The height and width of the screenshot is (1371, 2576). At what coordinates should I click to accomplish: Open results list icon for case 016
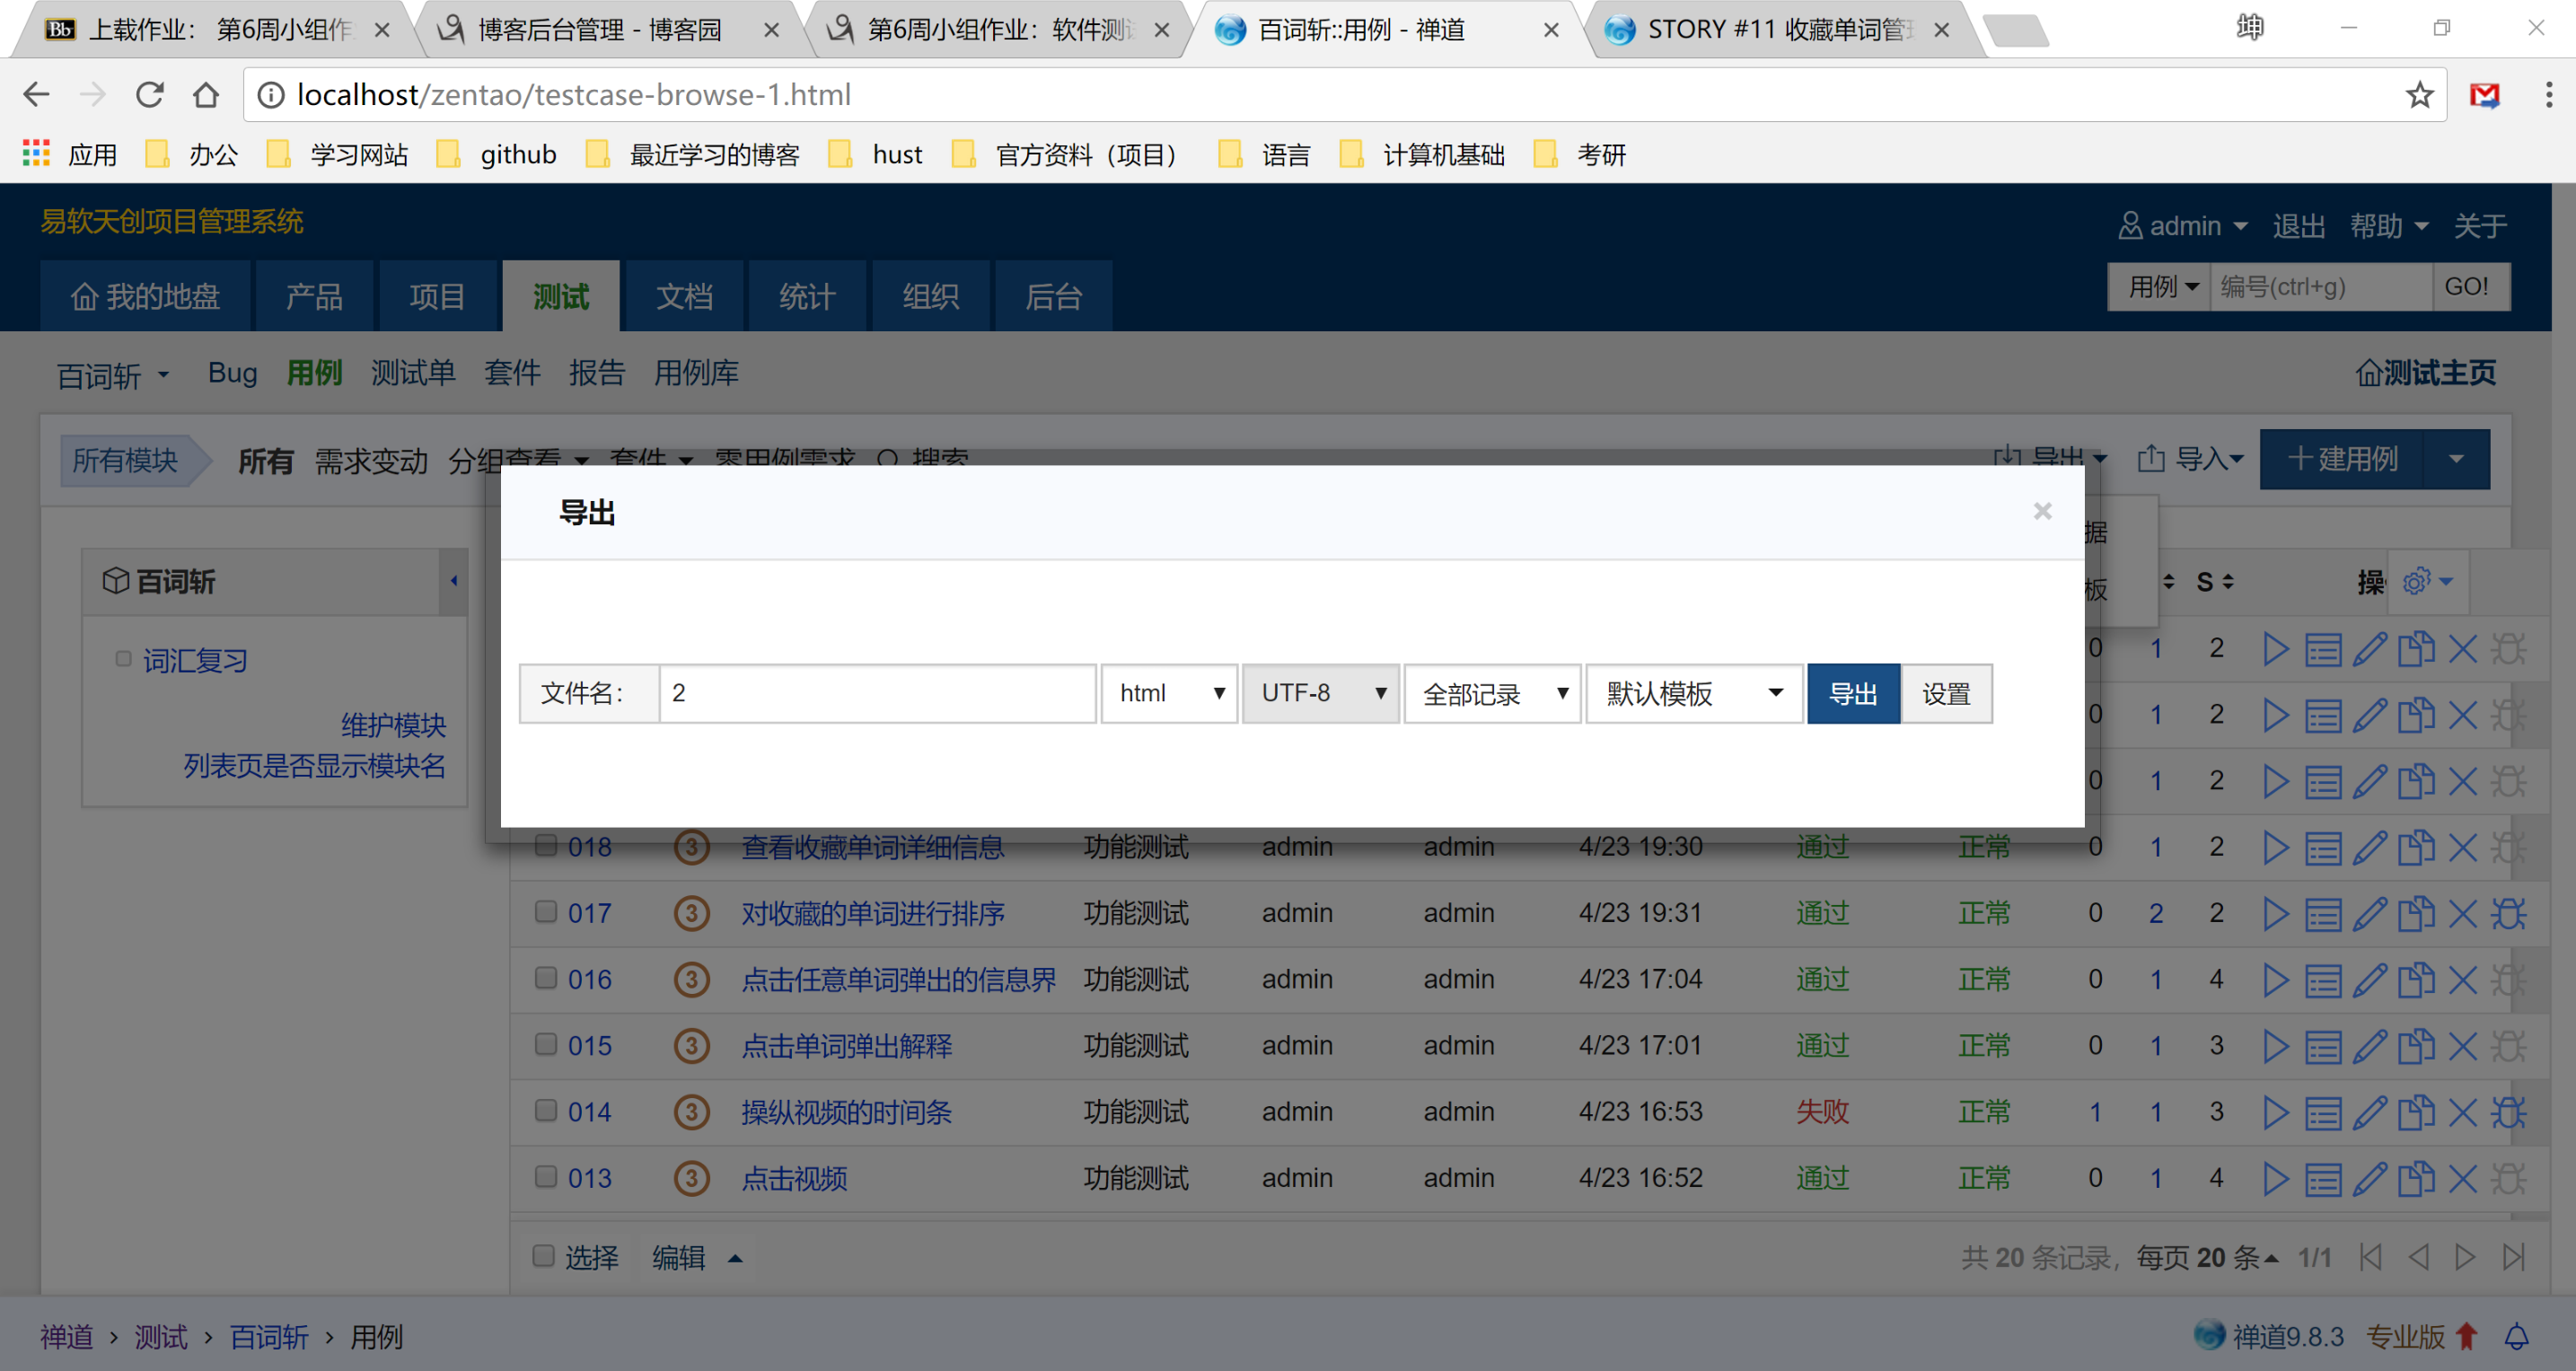tap(2322, 979)
